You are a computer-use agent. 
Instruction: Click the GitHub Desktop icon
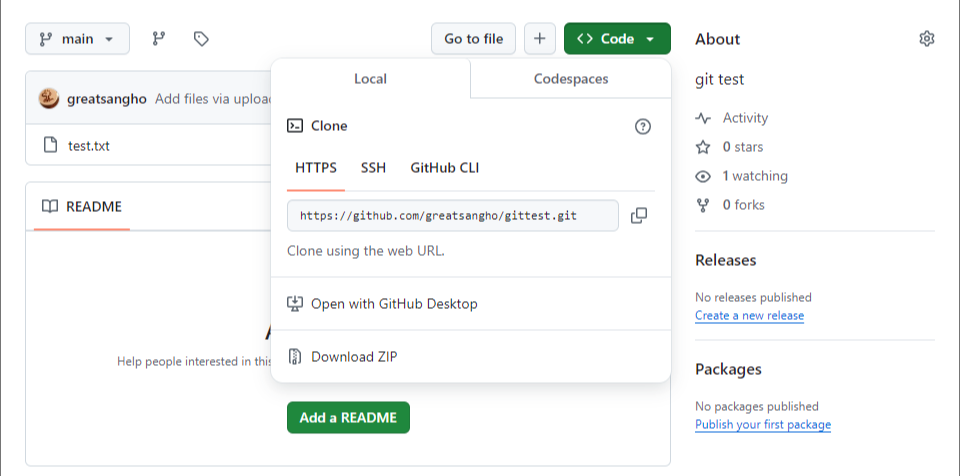click(x=295, y=304)
